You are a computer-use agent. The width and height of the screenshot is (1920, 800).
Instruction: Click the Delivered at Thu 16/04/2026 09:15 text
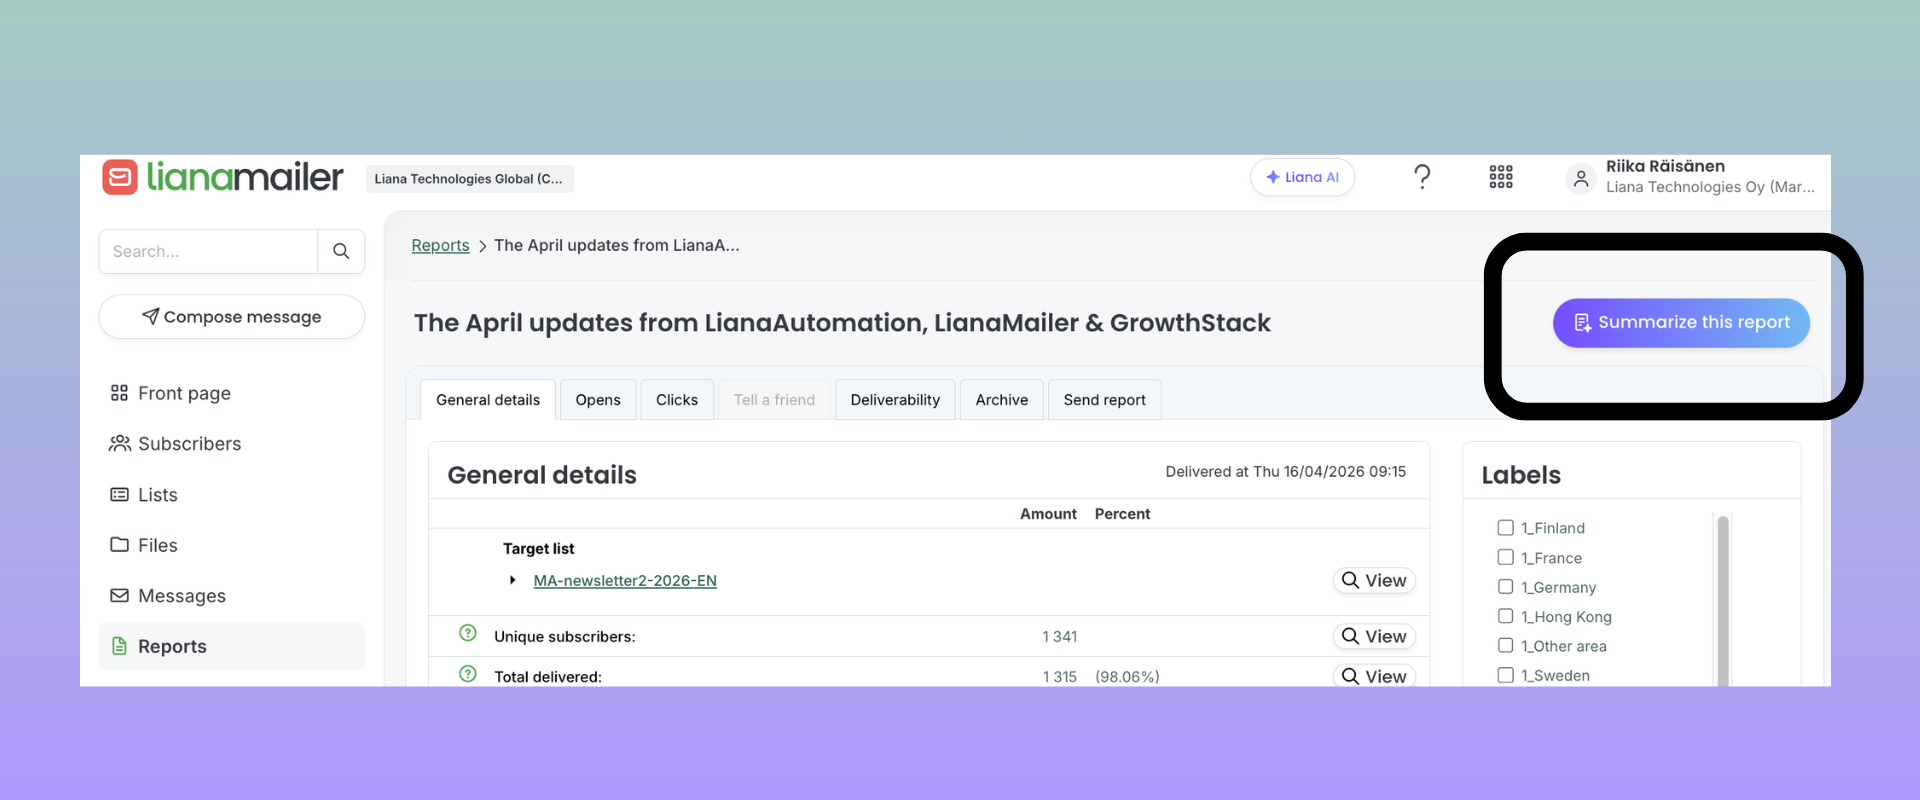[1285, 471]
